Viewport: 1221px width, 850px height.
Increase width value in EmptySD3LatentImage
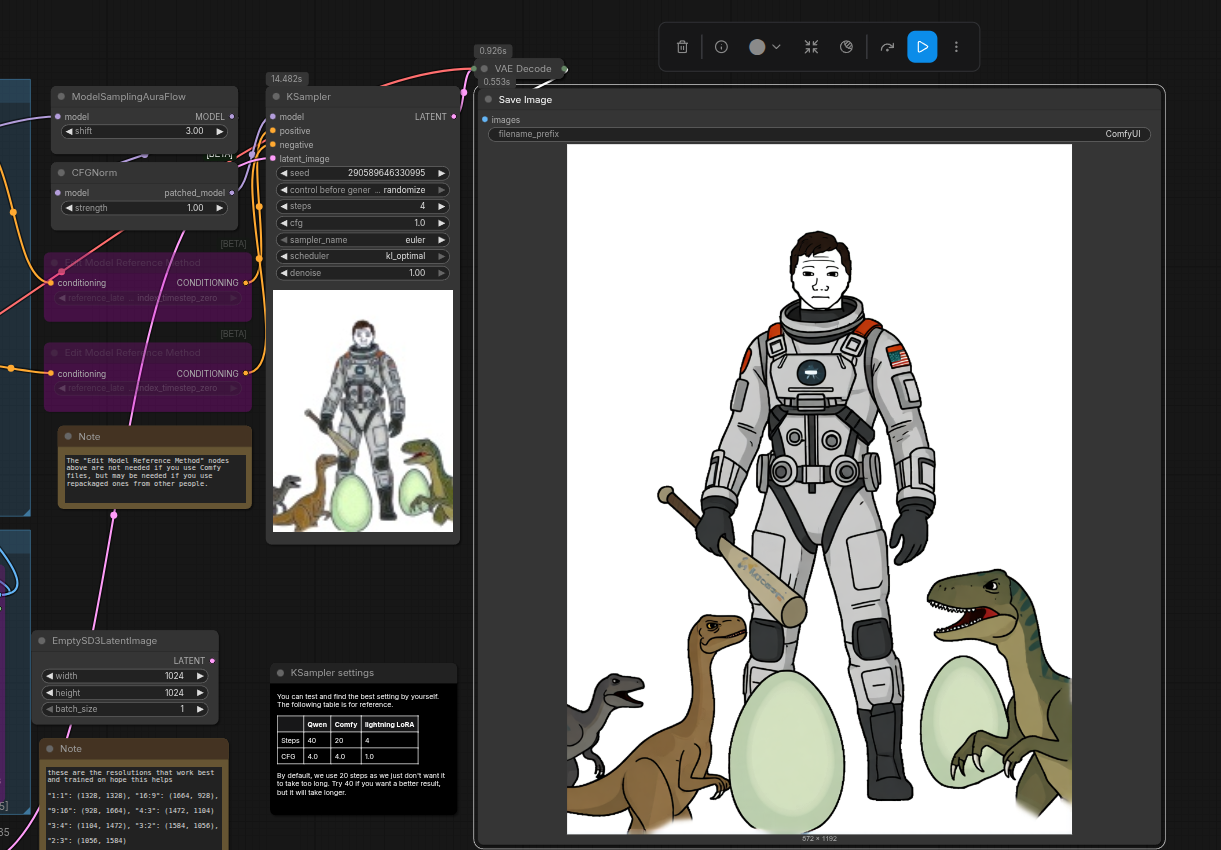(x=200, y=676)
